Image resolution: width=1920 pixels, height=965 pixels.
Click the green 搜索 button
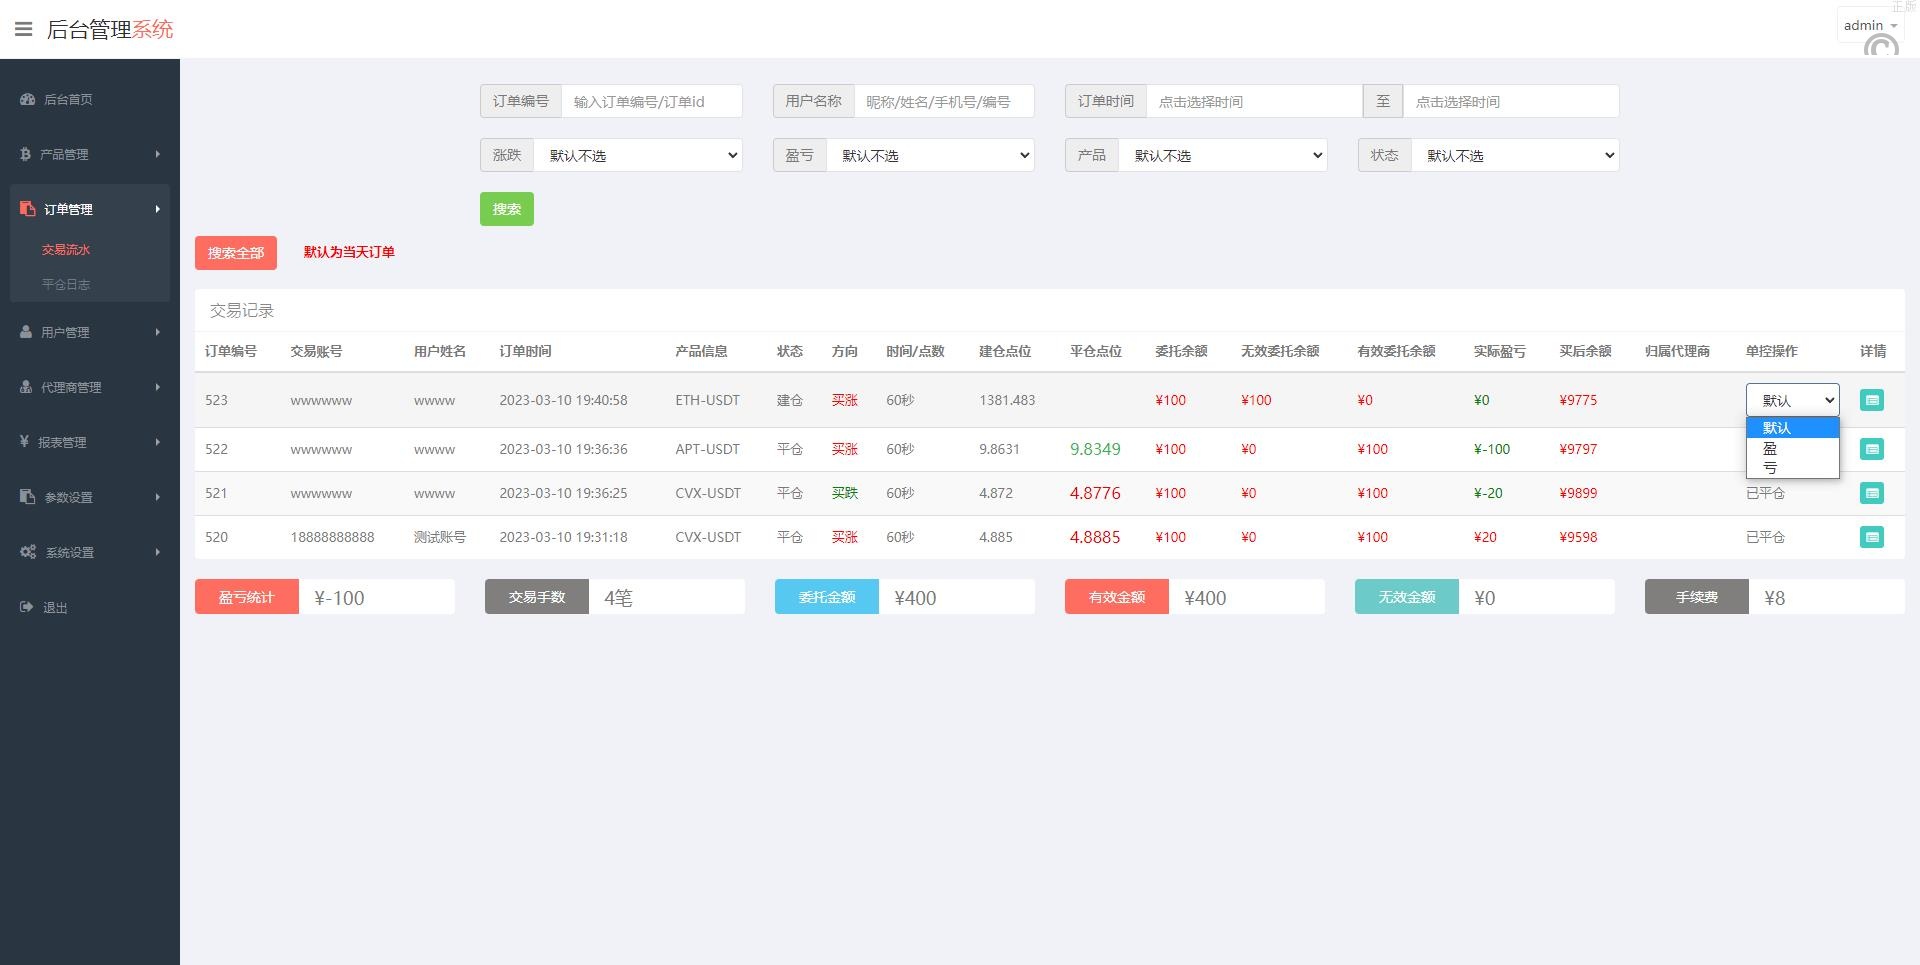click(x=506, y=209)
